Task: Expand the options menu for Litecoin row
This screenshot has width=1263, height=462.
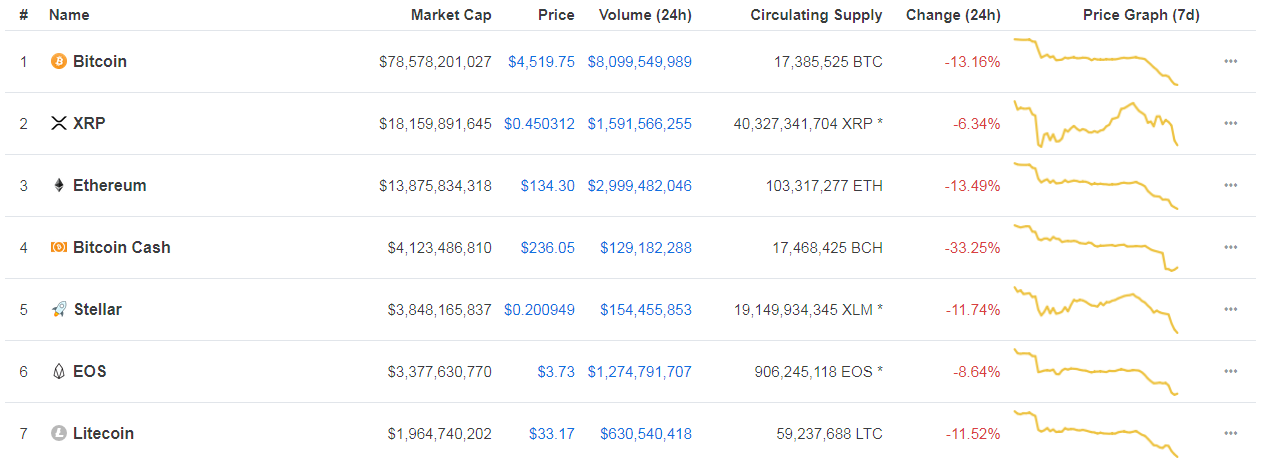Action: (x=1230, y=434)
